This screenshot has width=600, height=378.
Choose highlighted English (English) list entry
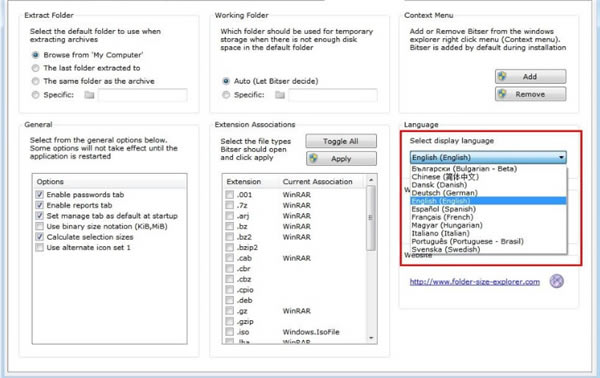488,201
